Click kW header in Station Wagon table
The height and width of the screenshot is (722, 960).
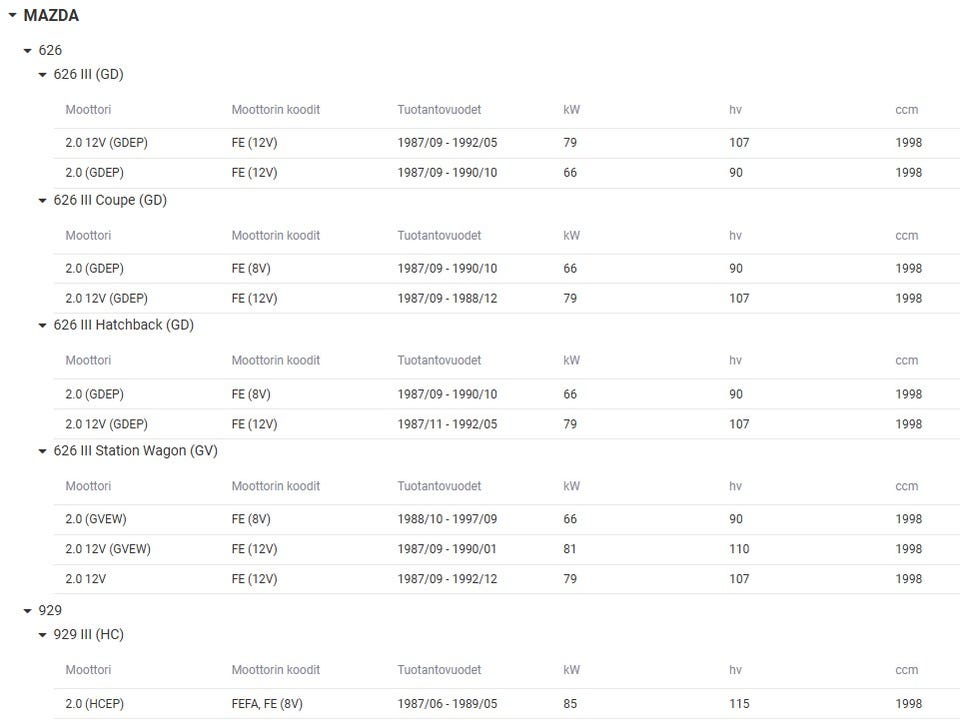pyautogui.click(x=571, y=487)
